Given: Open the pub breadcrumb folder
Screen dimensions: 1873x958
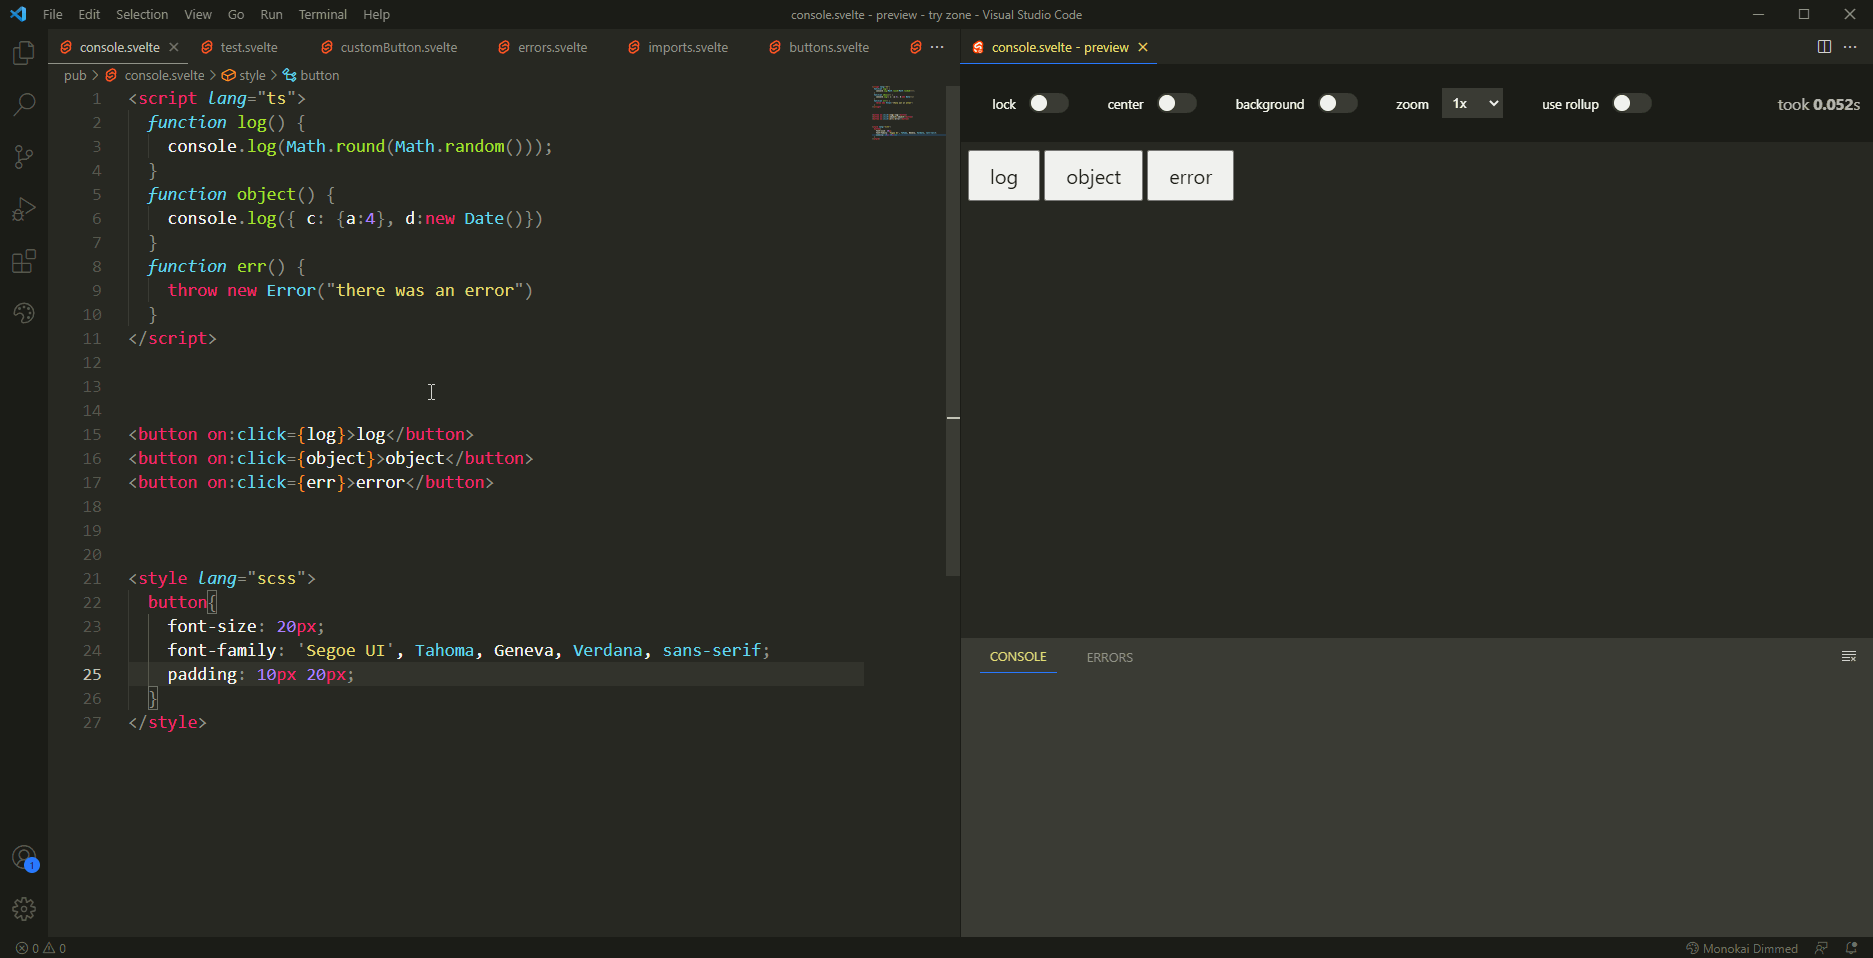Looking at the screenshot, I should pyautogui.click(x=75, y=75).
